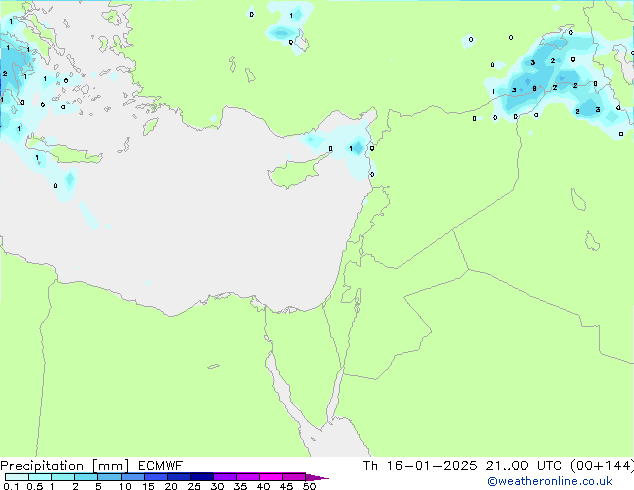Screen dimensions: 634x490
Task: Click the 40–45 mm magenta legend box
Action: click(271, 477)
